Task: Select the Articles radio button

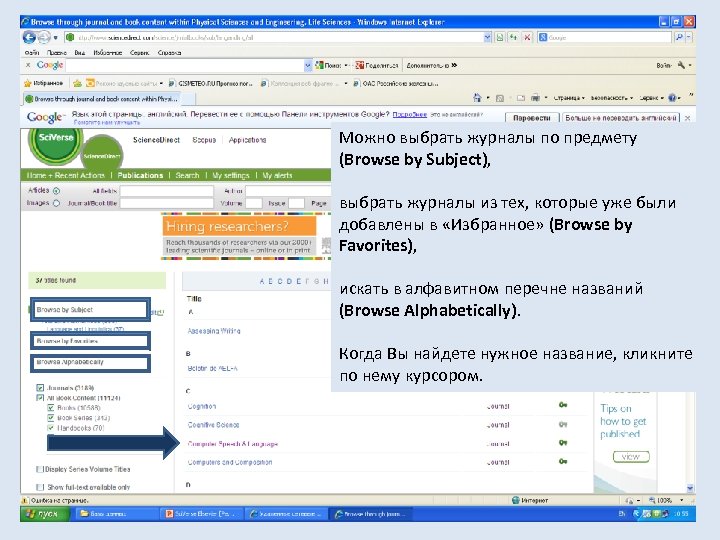Action: (x=56, y=191)
